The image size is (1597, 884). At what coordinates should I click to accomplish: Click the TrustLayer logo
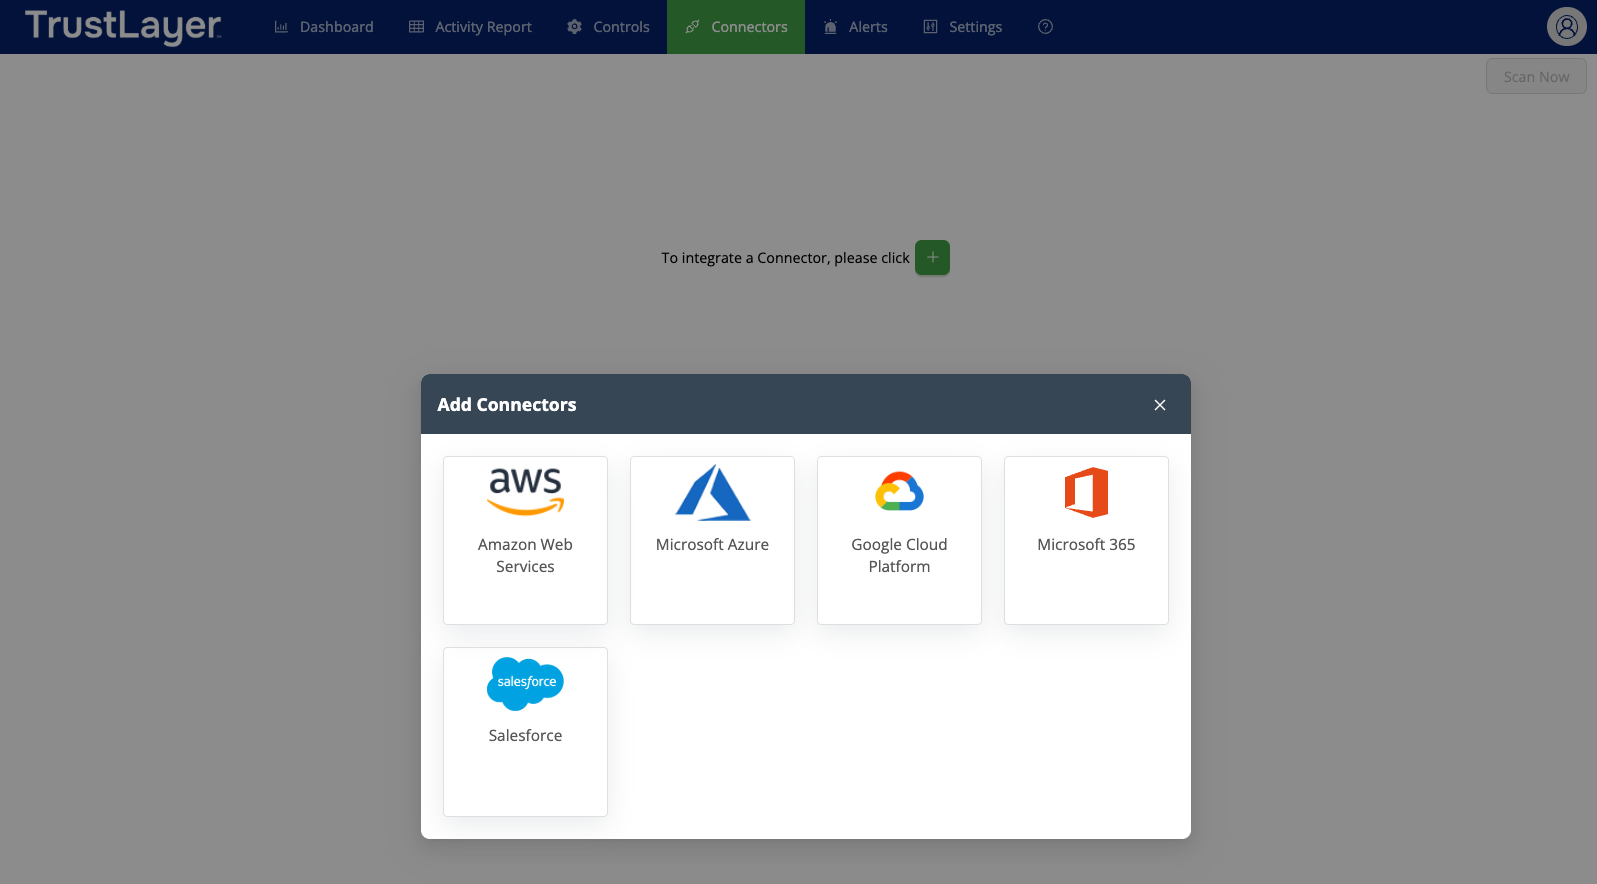(123, 27)
